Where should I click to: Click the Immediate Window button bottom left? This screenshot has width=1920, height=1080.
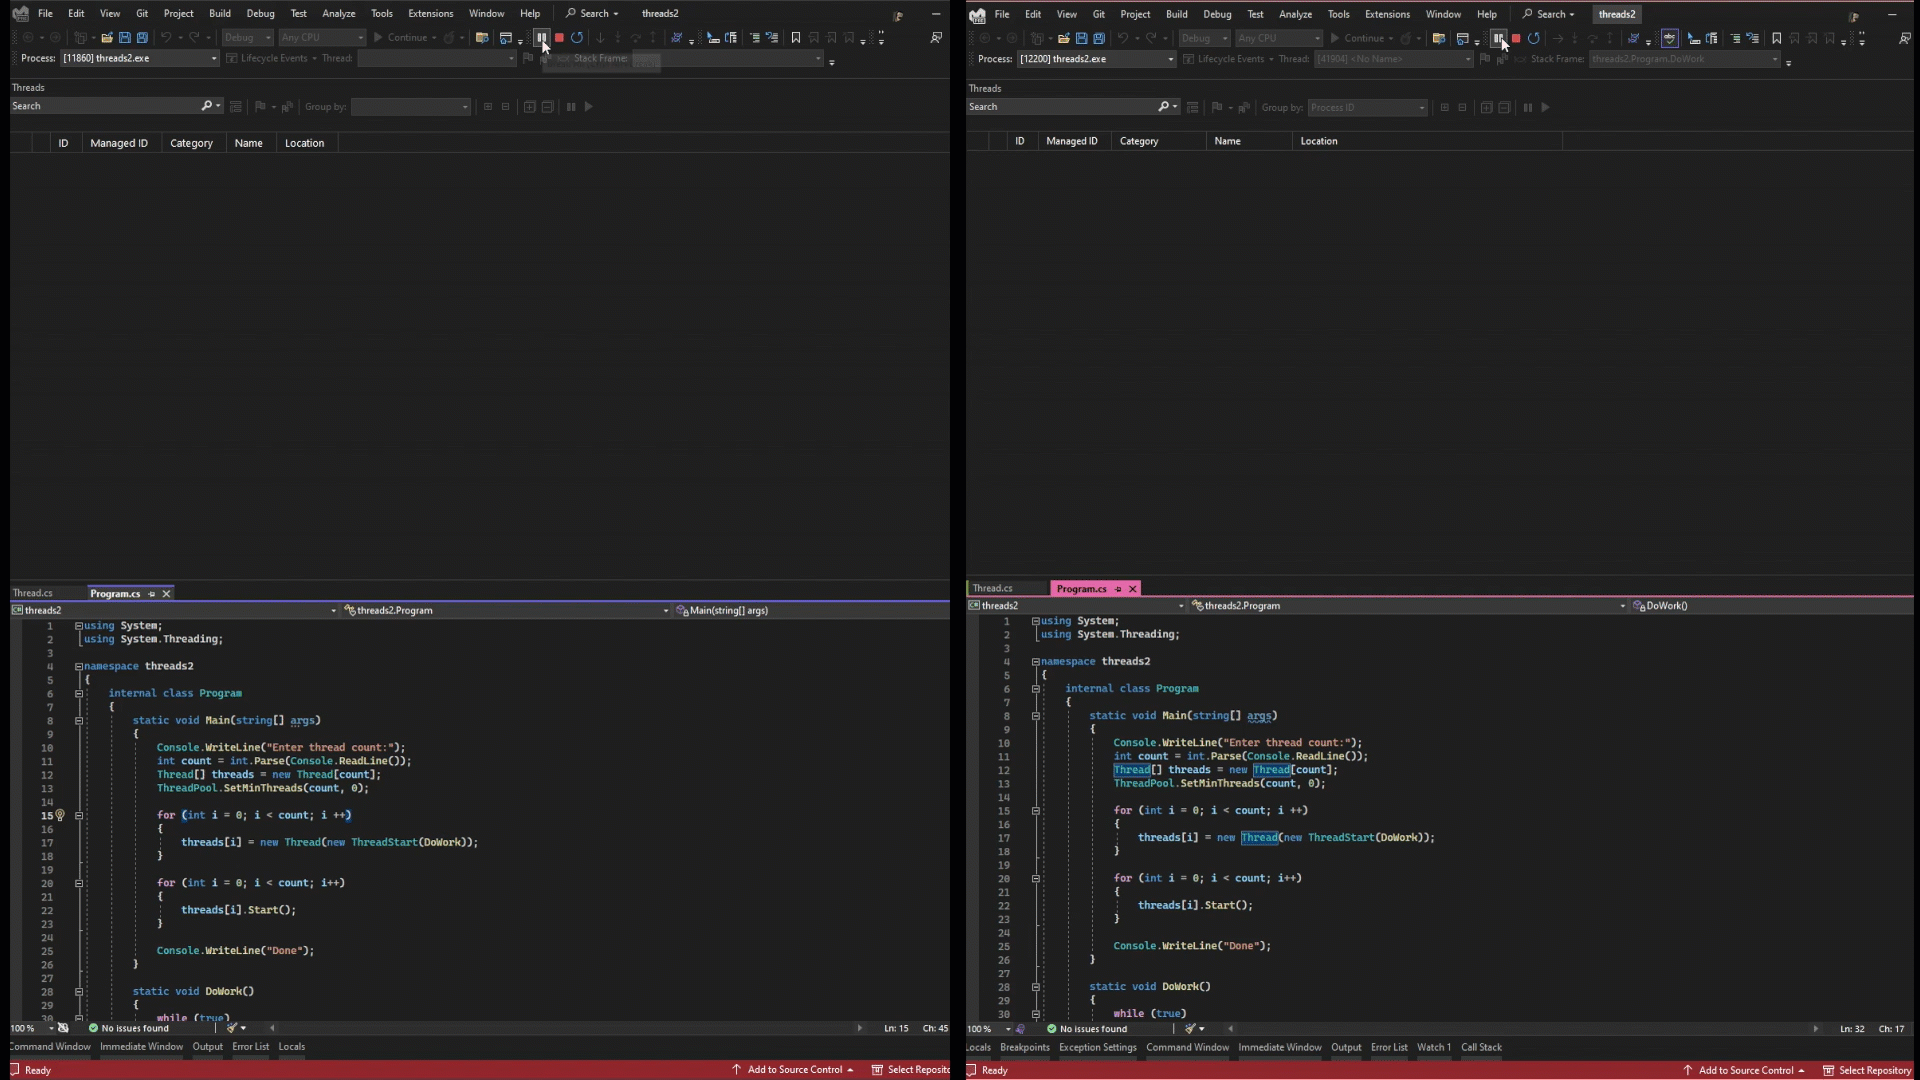[141, 1046]
